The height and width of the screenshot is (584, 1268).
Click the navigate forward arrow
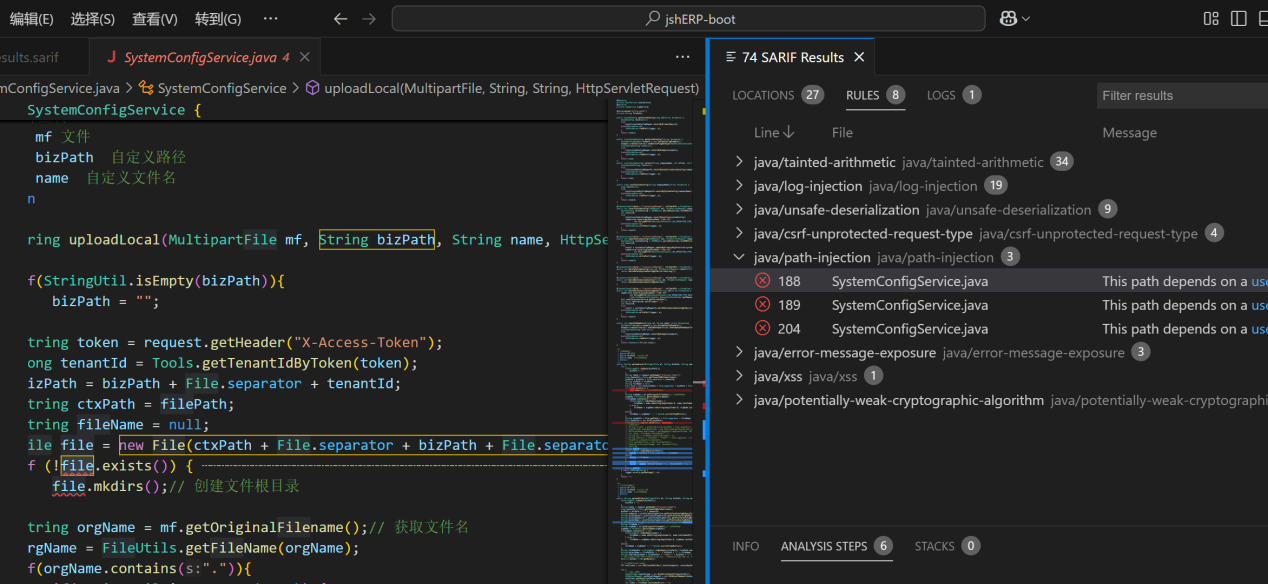[x=369, y=19]
